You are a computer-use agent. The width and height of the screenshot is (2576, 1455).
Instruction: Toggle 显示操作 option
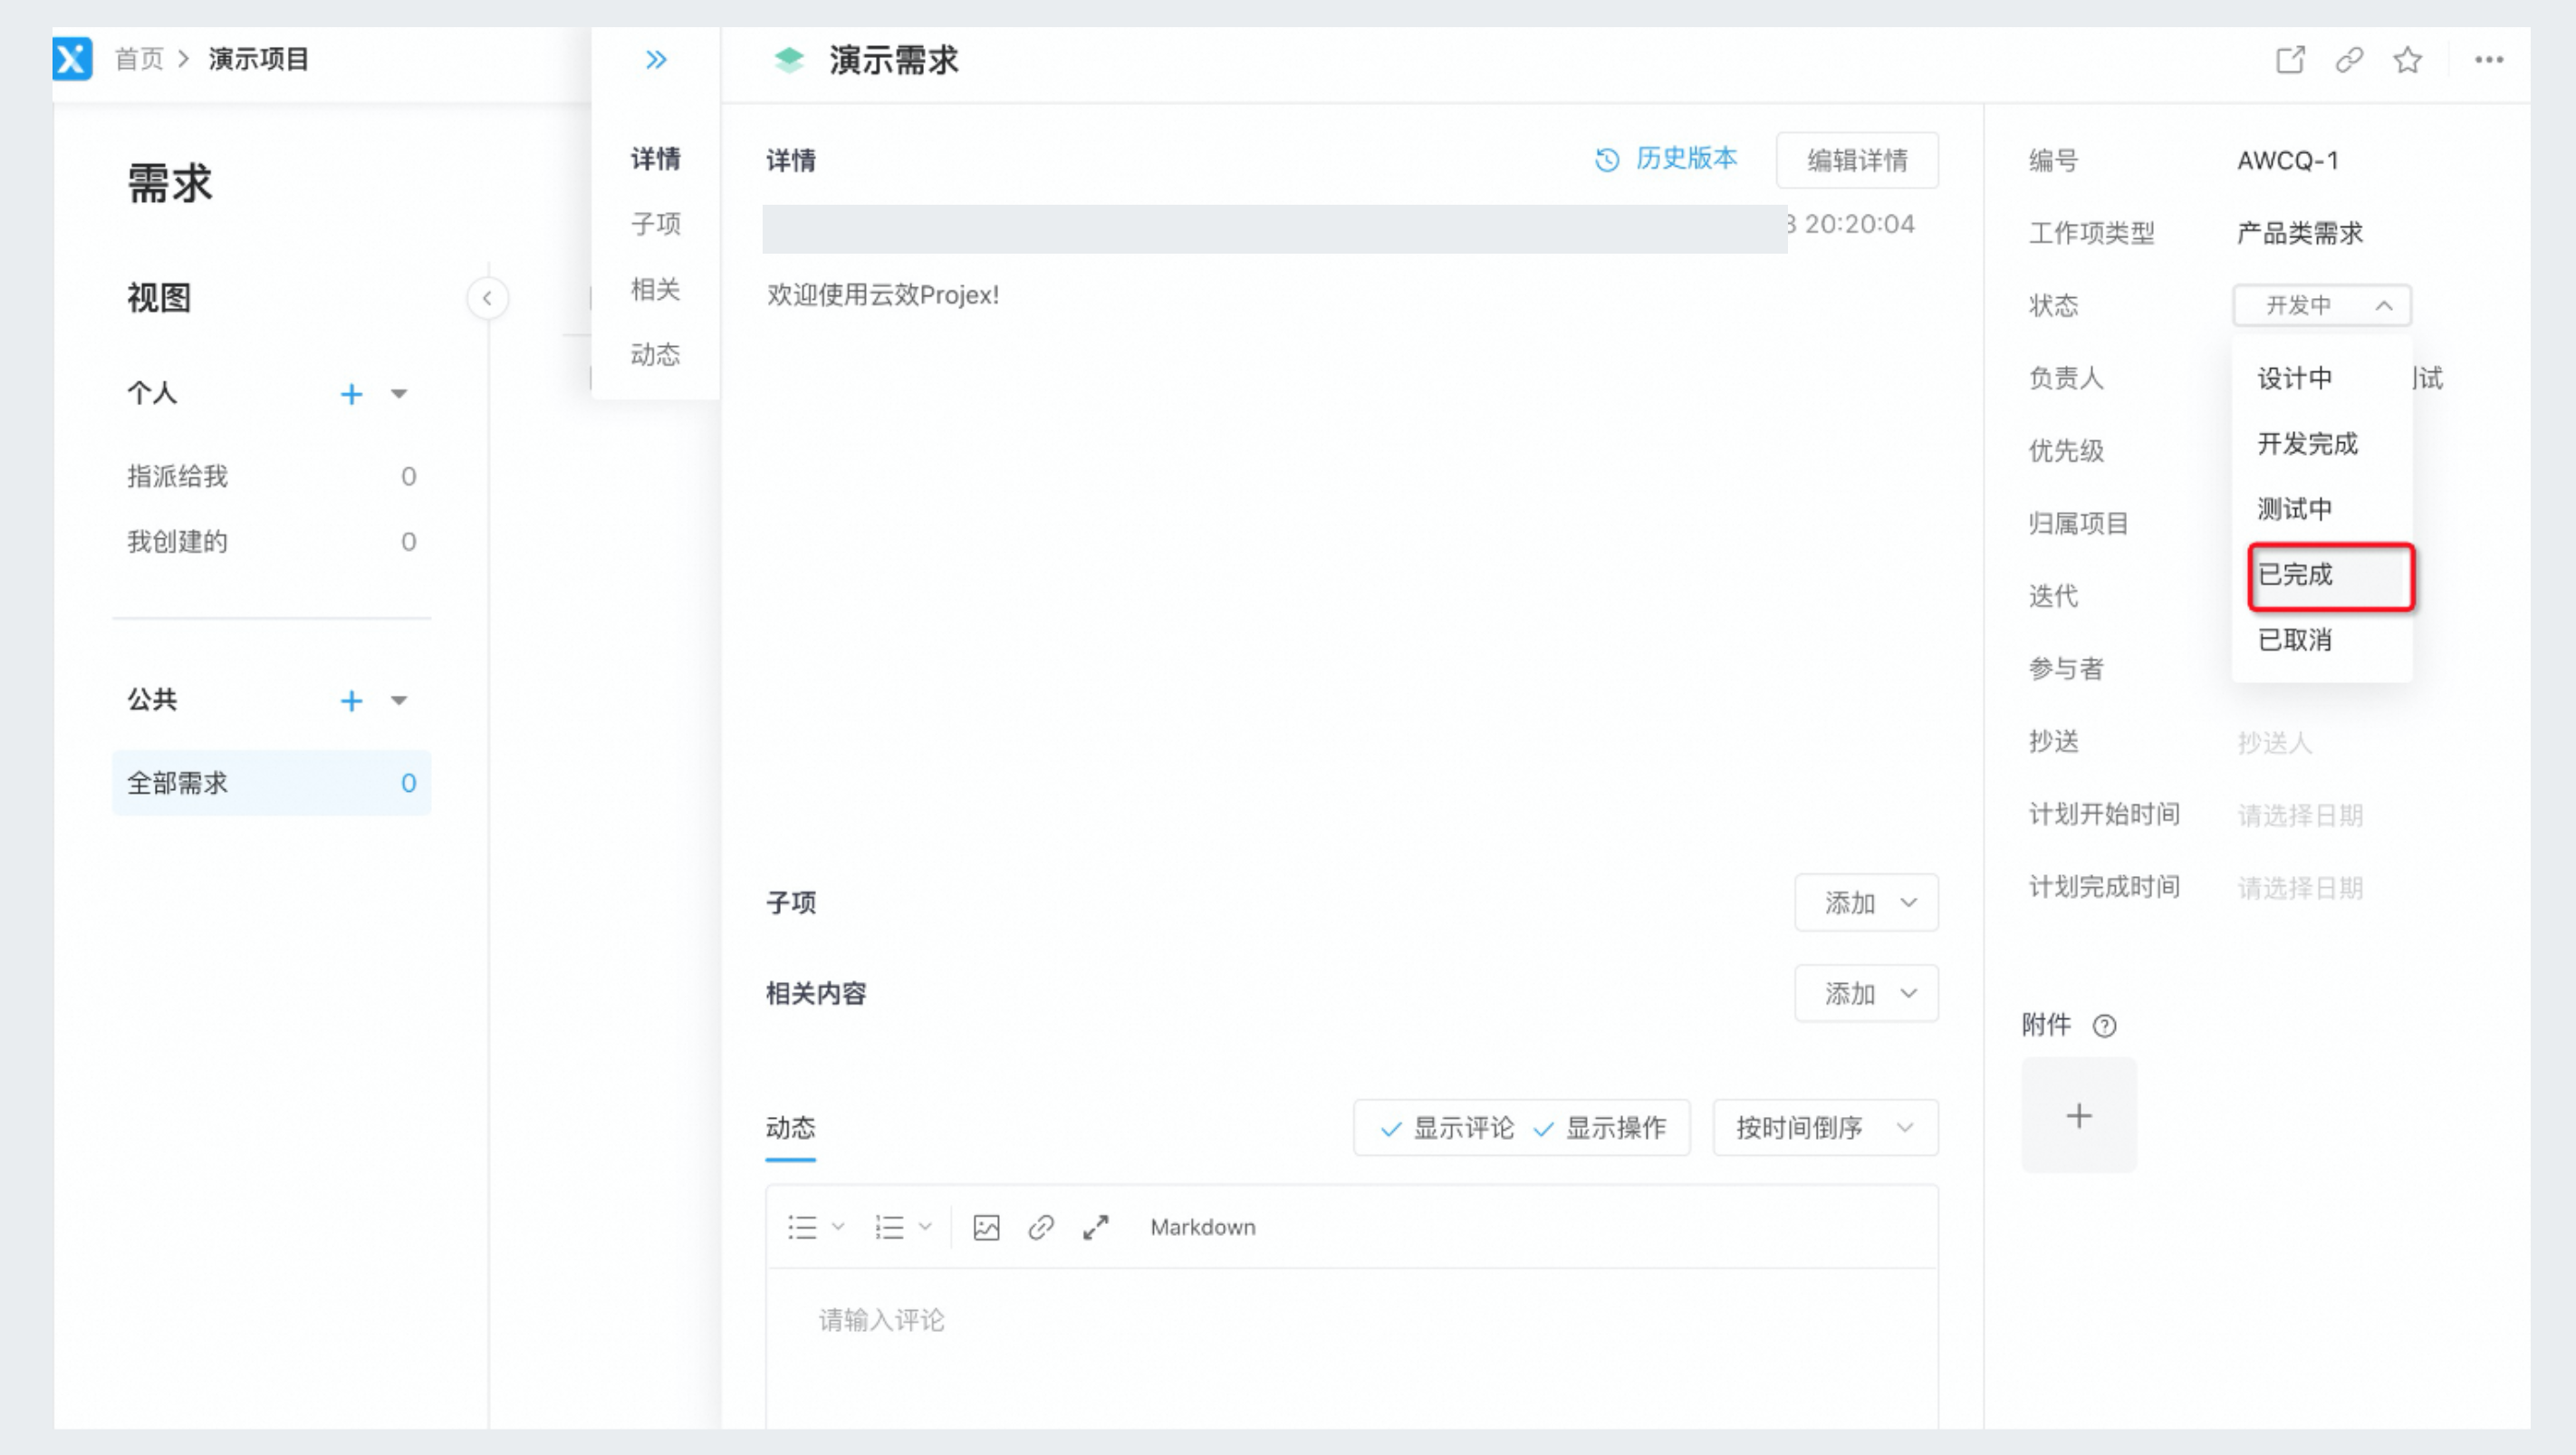point(1599,1128)
